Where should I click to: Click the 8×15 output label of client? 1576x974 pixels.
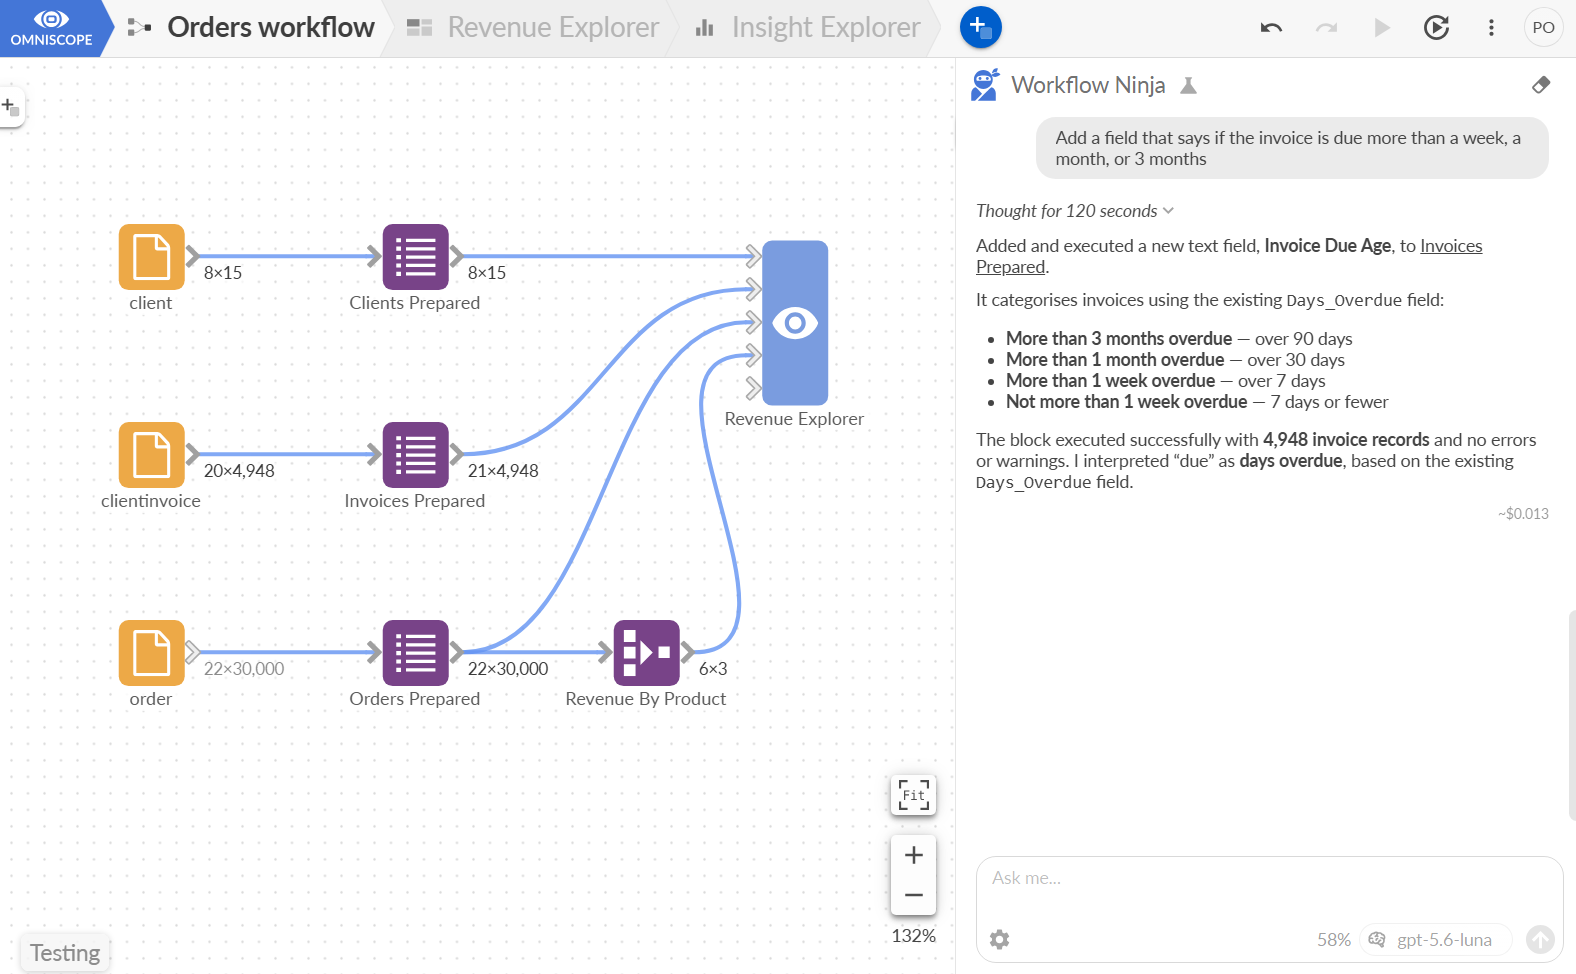[223, 273]
